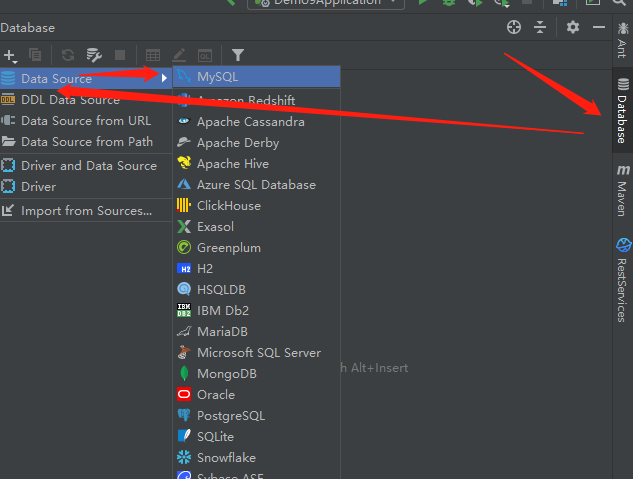Select ClickHouse data source
This screenshot has height=479, width=633.
(257, 205)
